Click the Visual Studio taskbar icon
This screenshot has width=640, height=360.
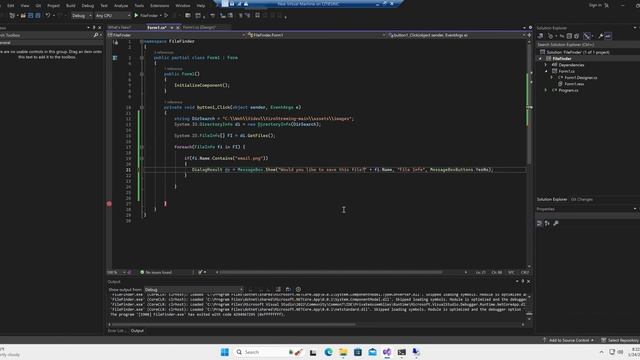point(387,352)
